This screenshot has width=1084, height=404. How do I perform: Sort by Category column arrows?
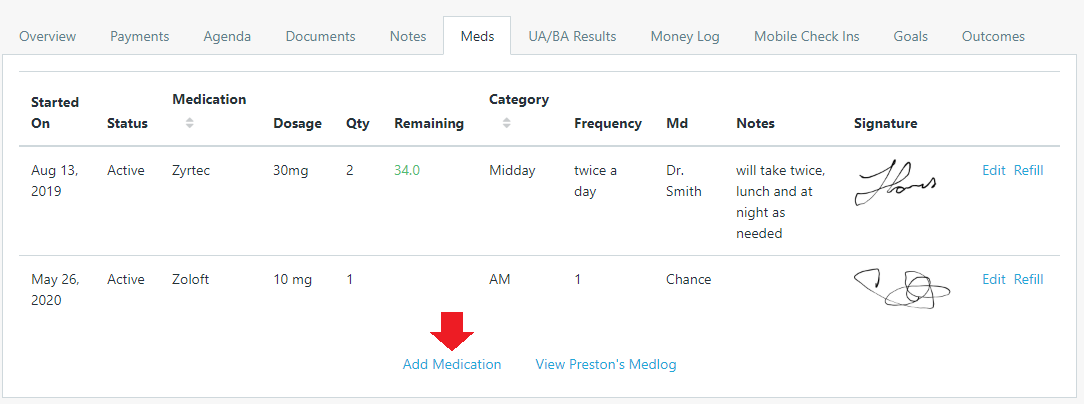[x=506, y=123]
